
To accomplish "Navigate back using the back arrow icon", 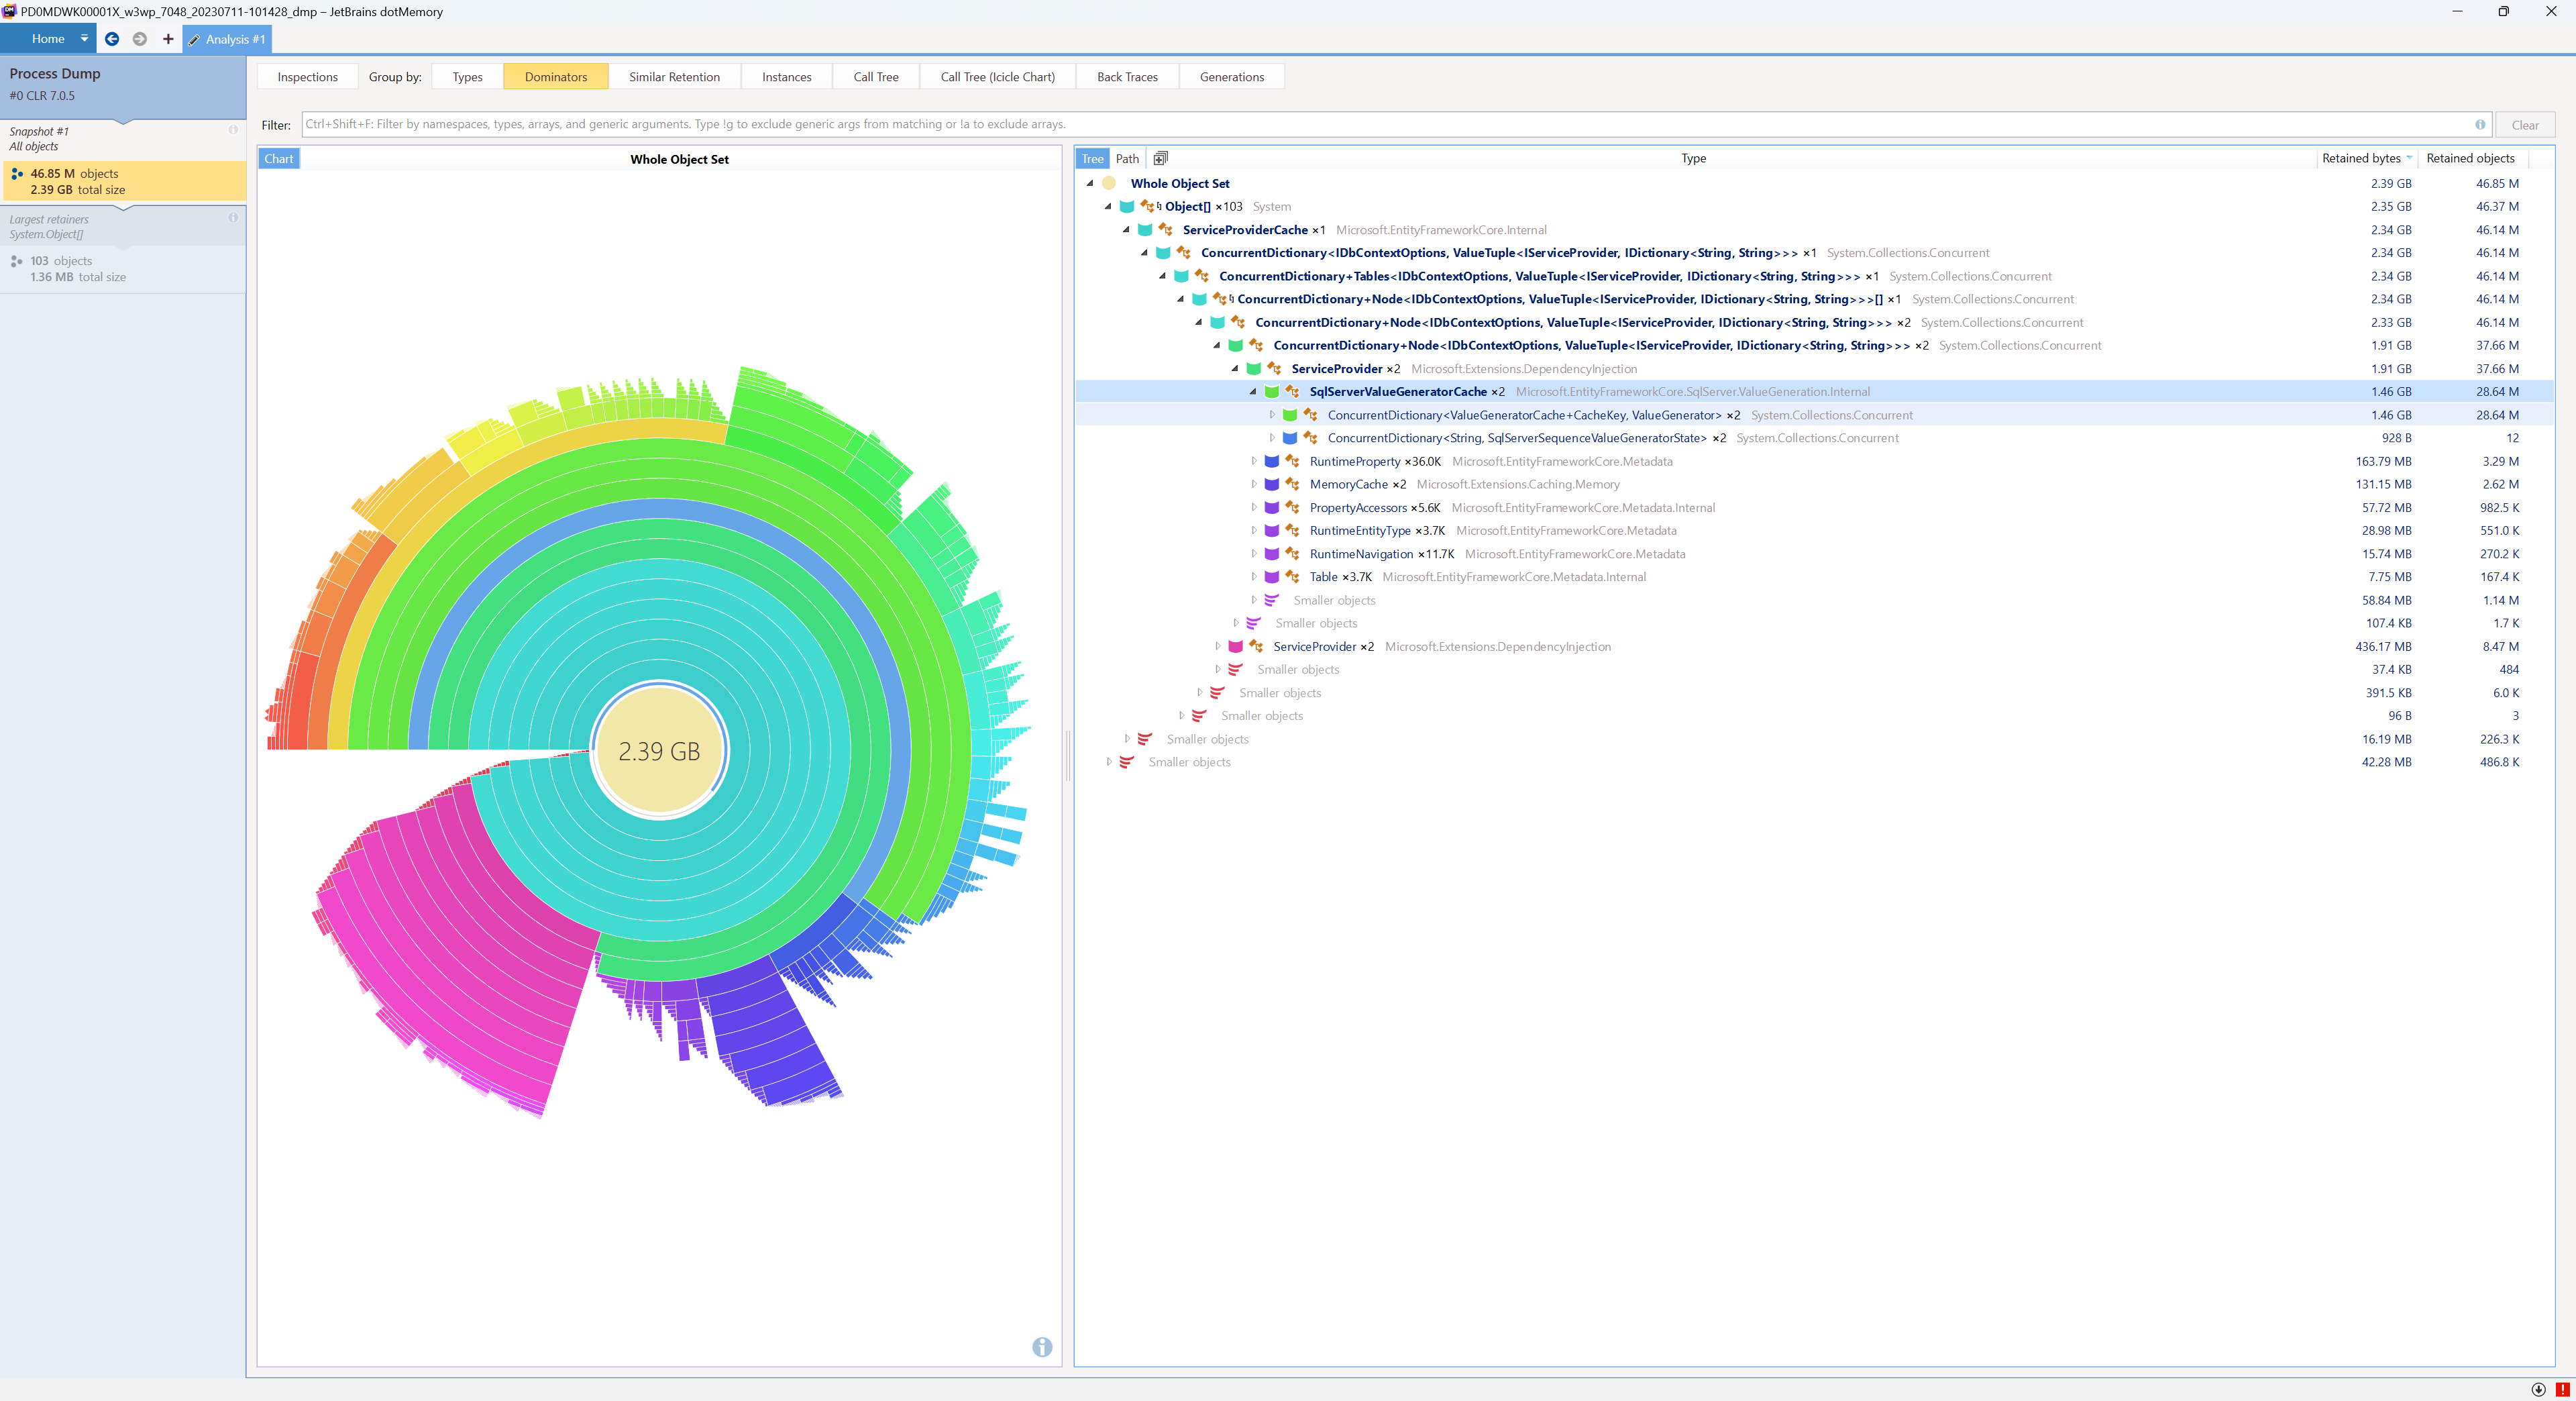I will click(112, 39).
